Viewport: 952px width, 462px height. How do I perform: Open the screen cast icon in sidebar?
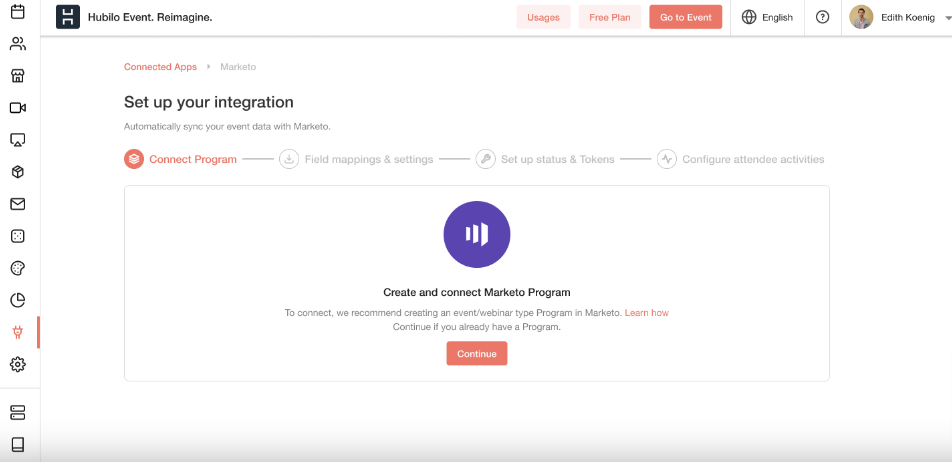18,140
